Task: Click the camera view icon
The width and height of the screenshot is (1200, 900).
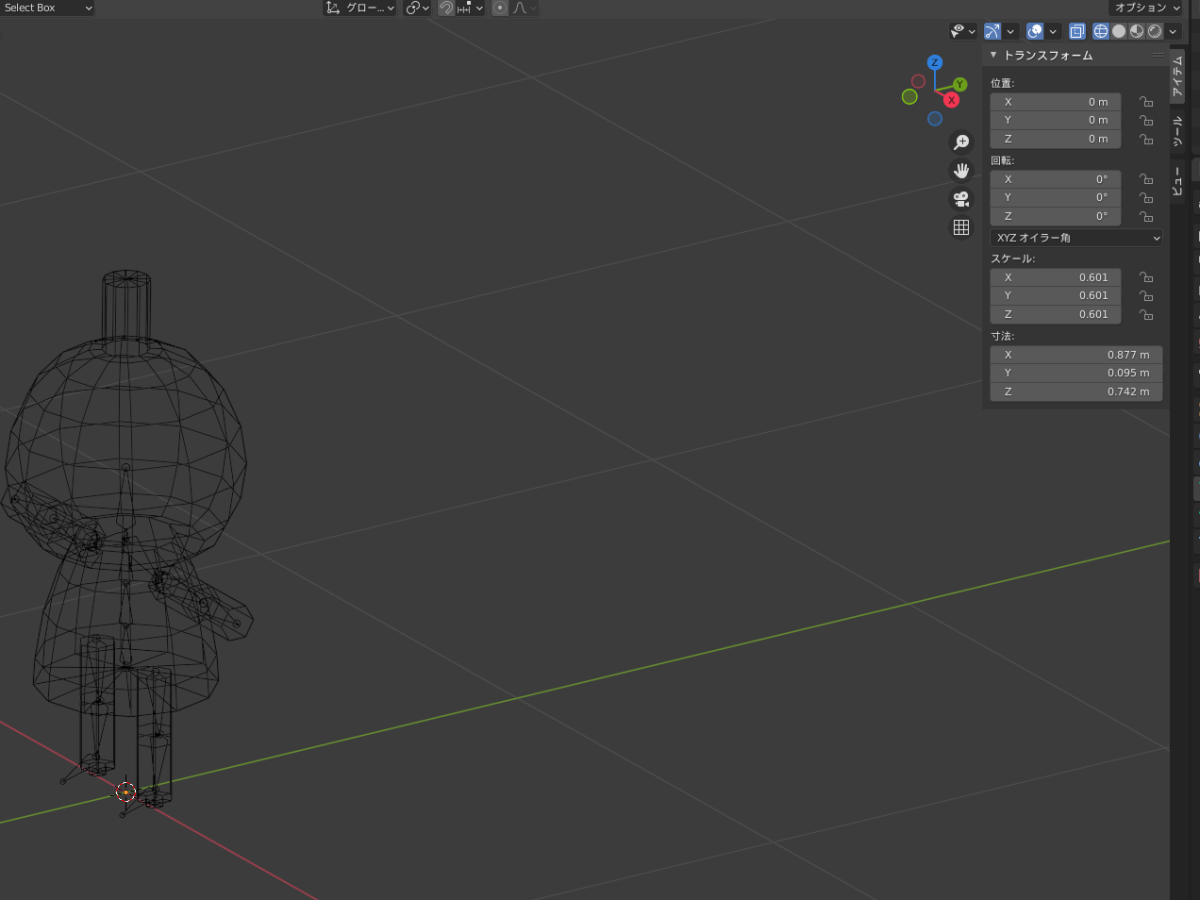Action: coord(960,198)
